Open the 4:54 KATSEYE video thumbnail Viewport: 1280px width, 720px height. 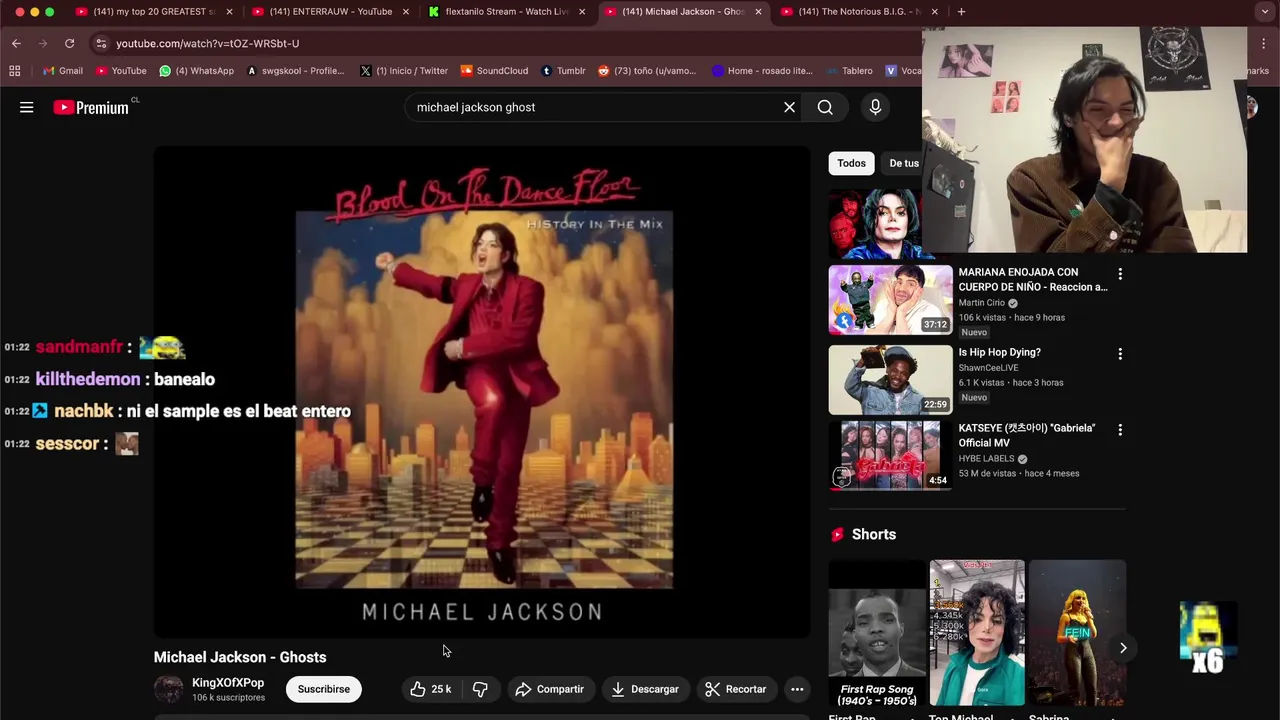[x=890, y=455]
